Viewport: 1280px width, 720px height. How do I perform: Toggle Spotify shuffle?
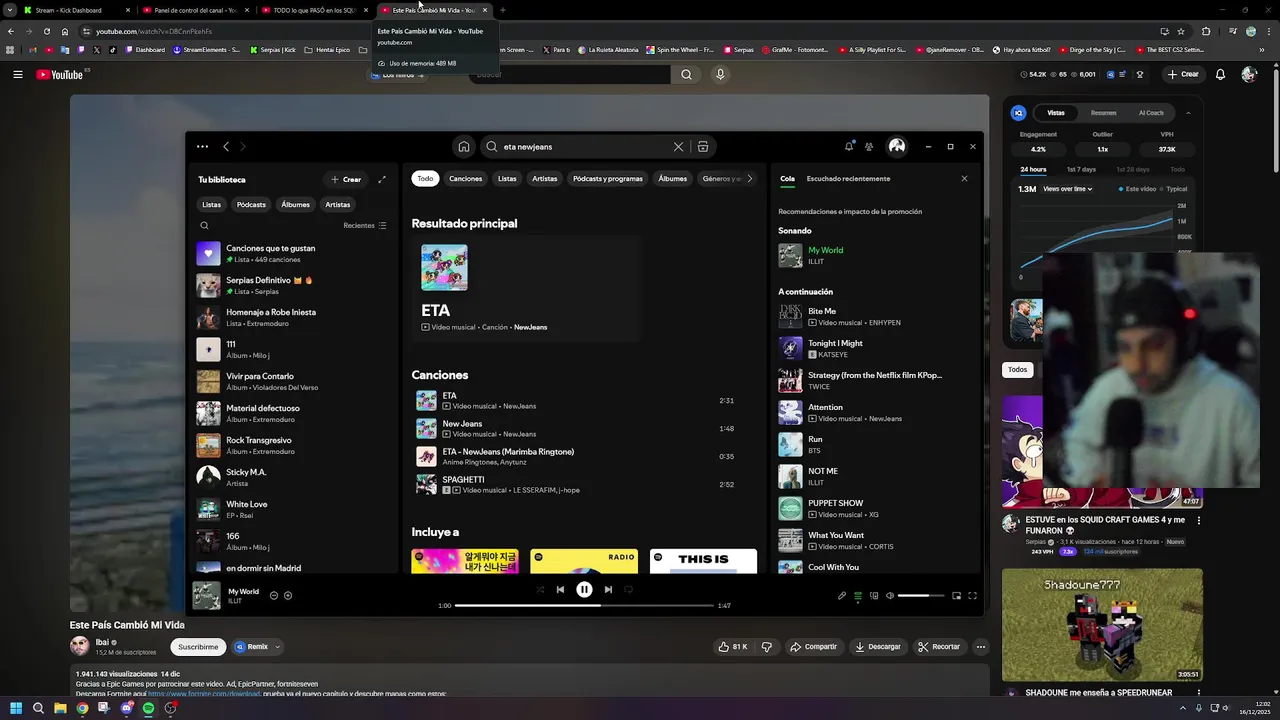[x=540, y=590]
